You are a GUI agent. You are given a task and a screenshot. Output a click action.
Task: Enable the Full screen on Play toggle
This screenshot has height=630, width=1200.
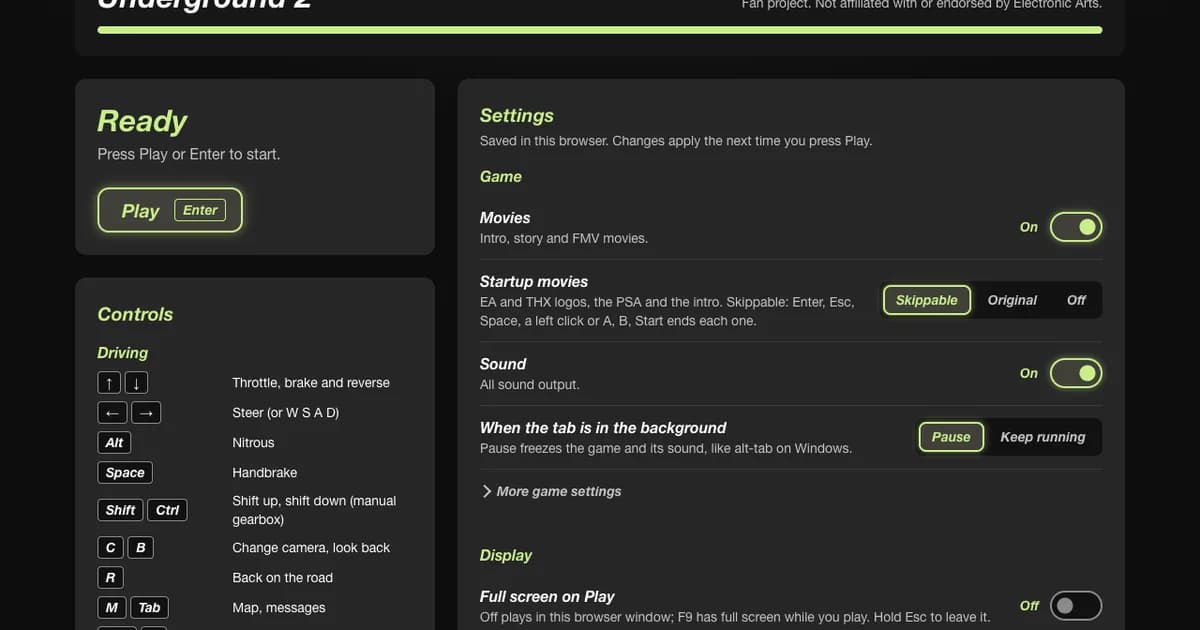(x=1076, y=605)
